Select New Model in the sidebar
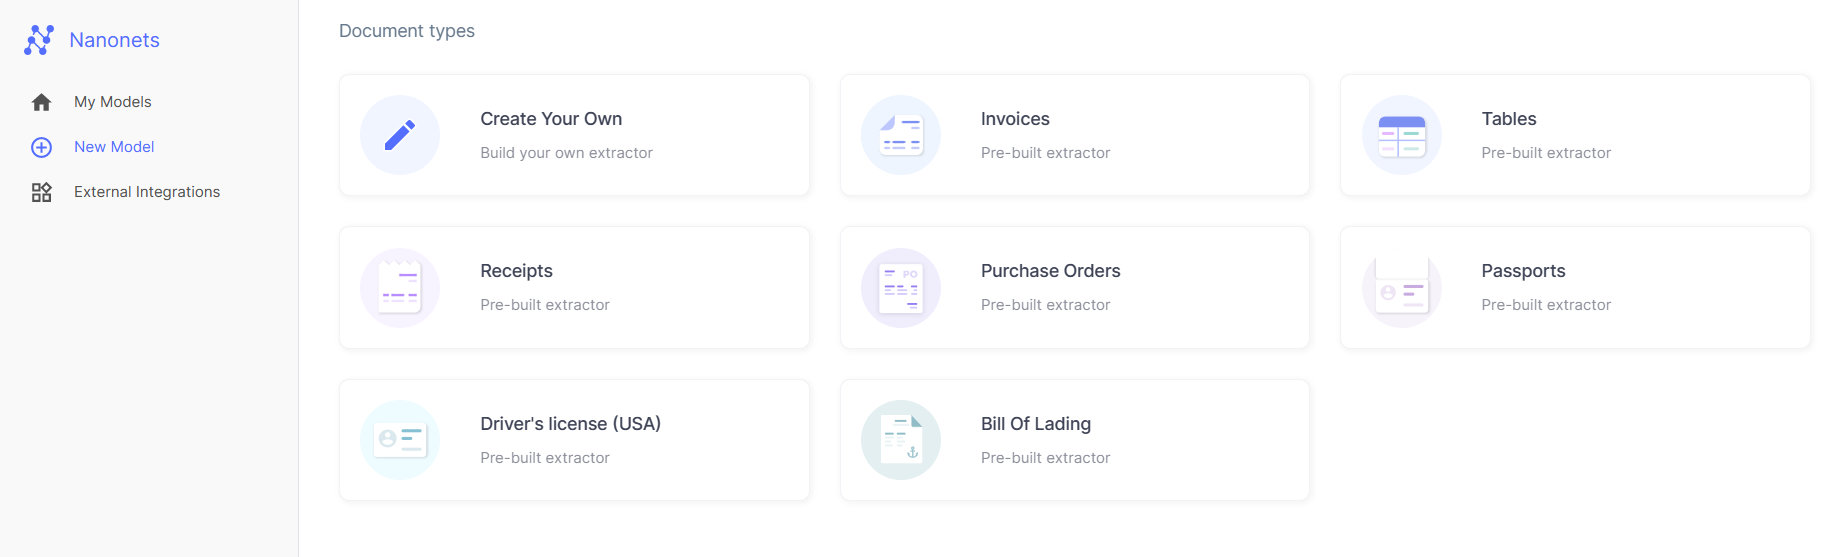 tap(114, 147)
